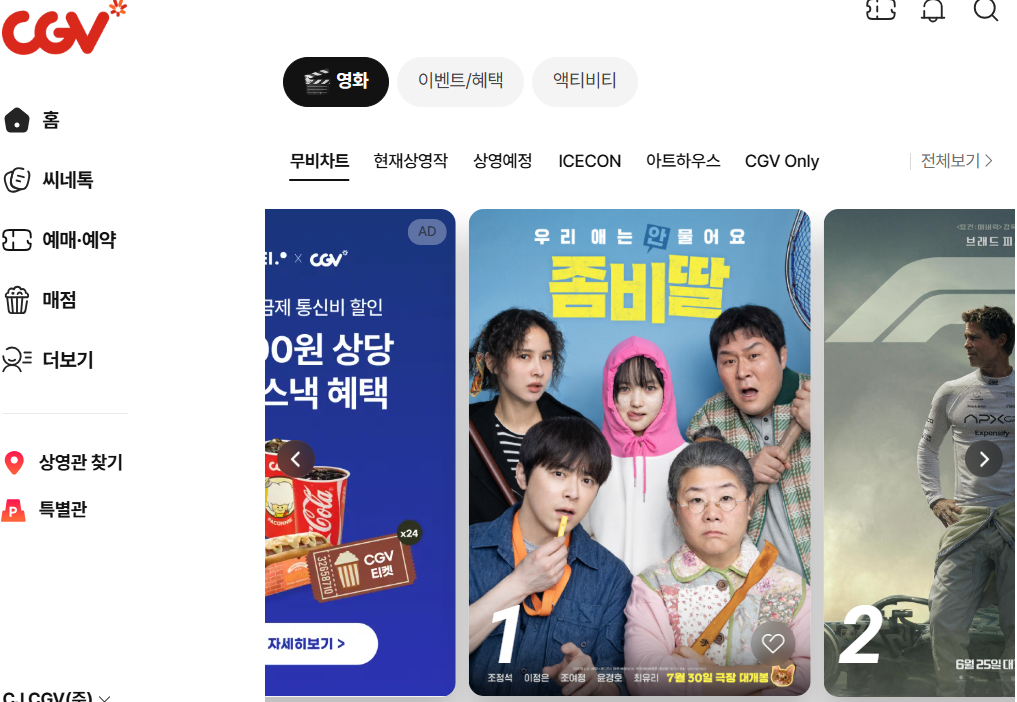Expand 전체보기 chevron link
This screenshot has height=702, width=1017.
tap(957, 160)
